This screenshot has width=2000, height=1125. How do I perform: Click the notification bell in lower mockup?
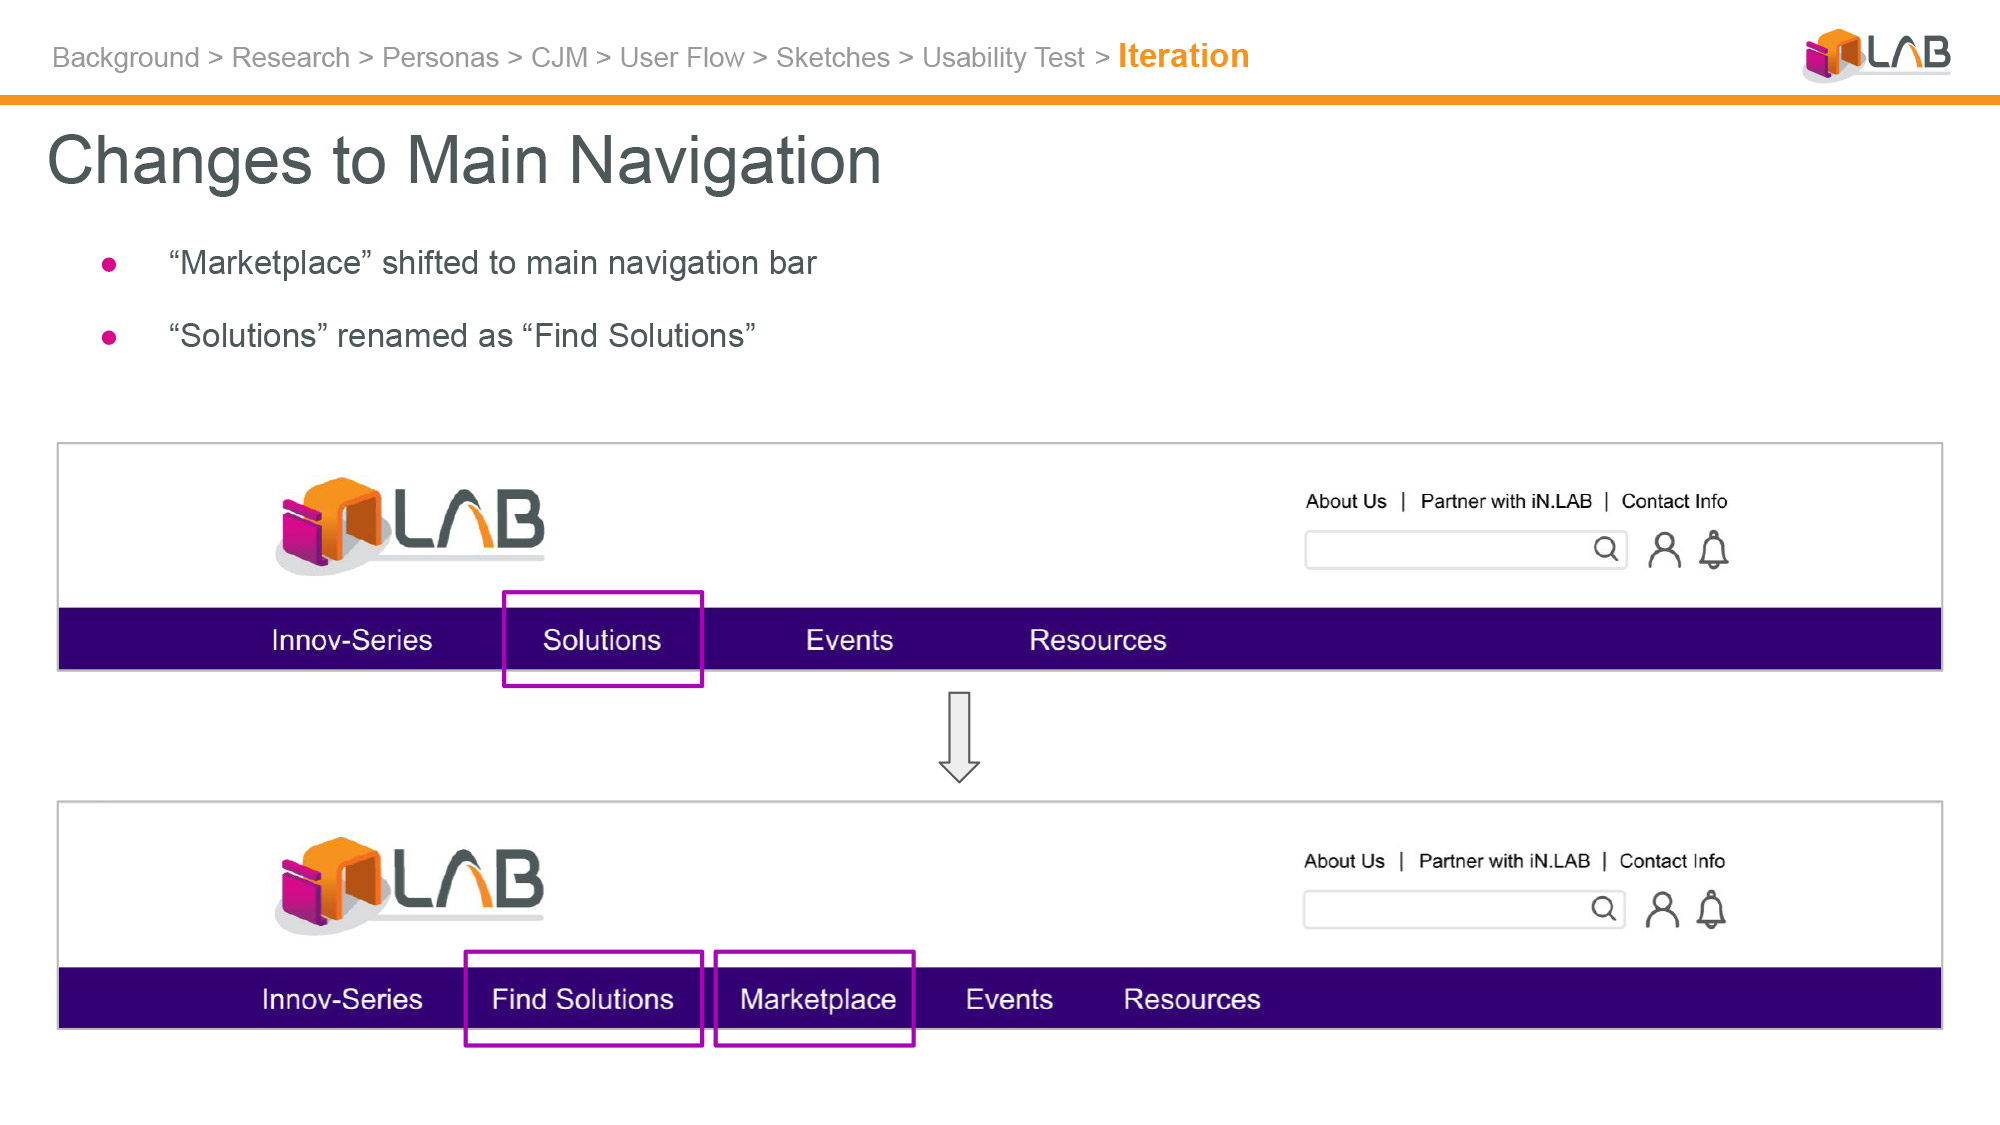pos(1712,910)
